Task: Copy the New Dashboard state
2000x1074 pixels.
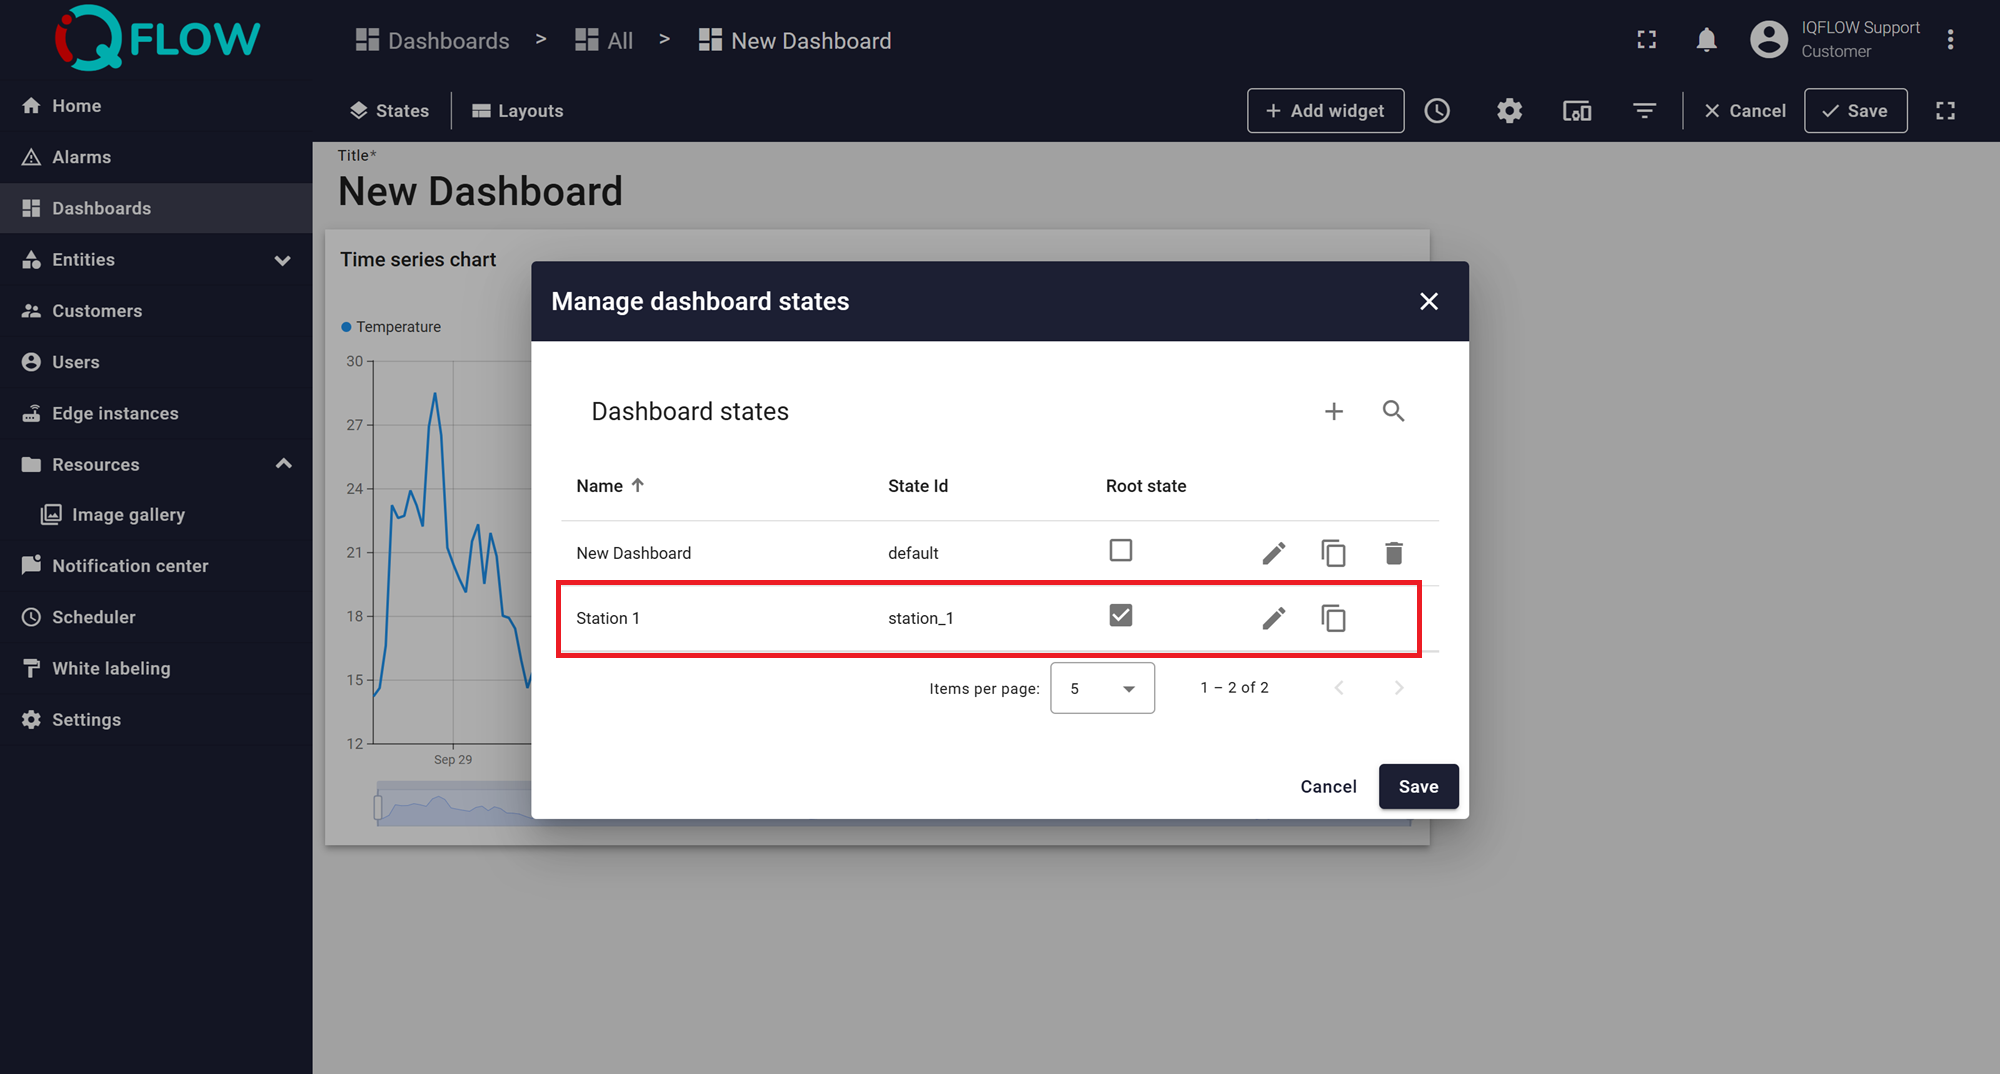Action: (1333, 553)
